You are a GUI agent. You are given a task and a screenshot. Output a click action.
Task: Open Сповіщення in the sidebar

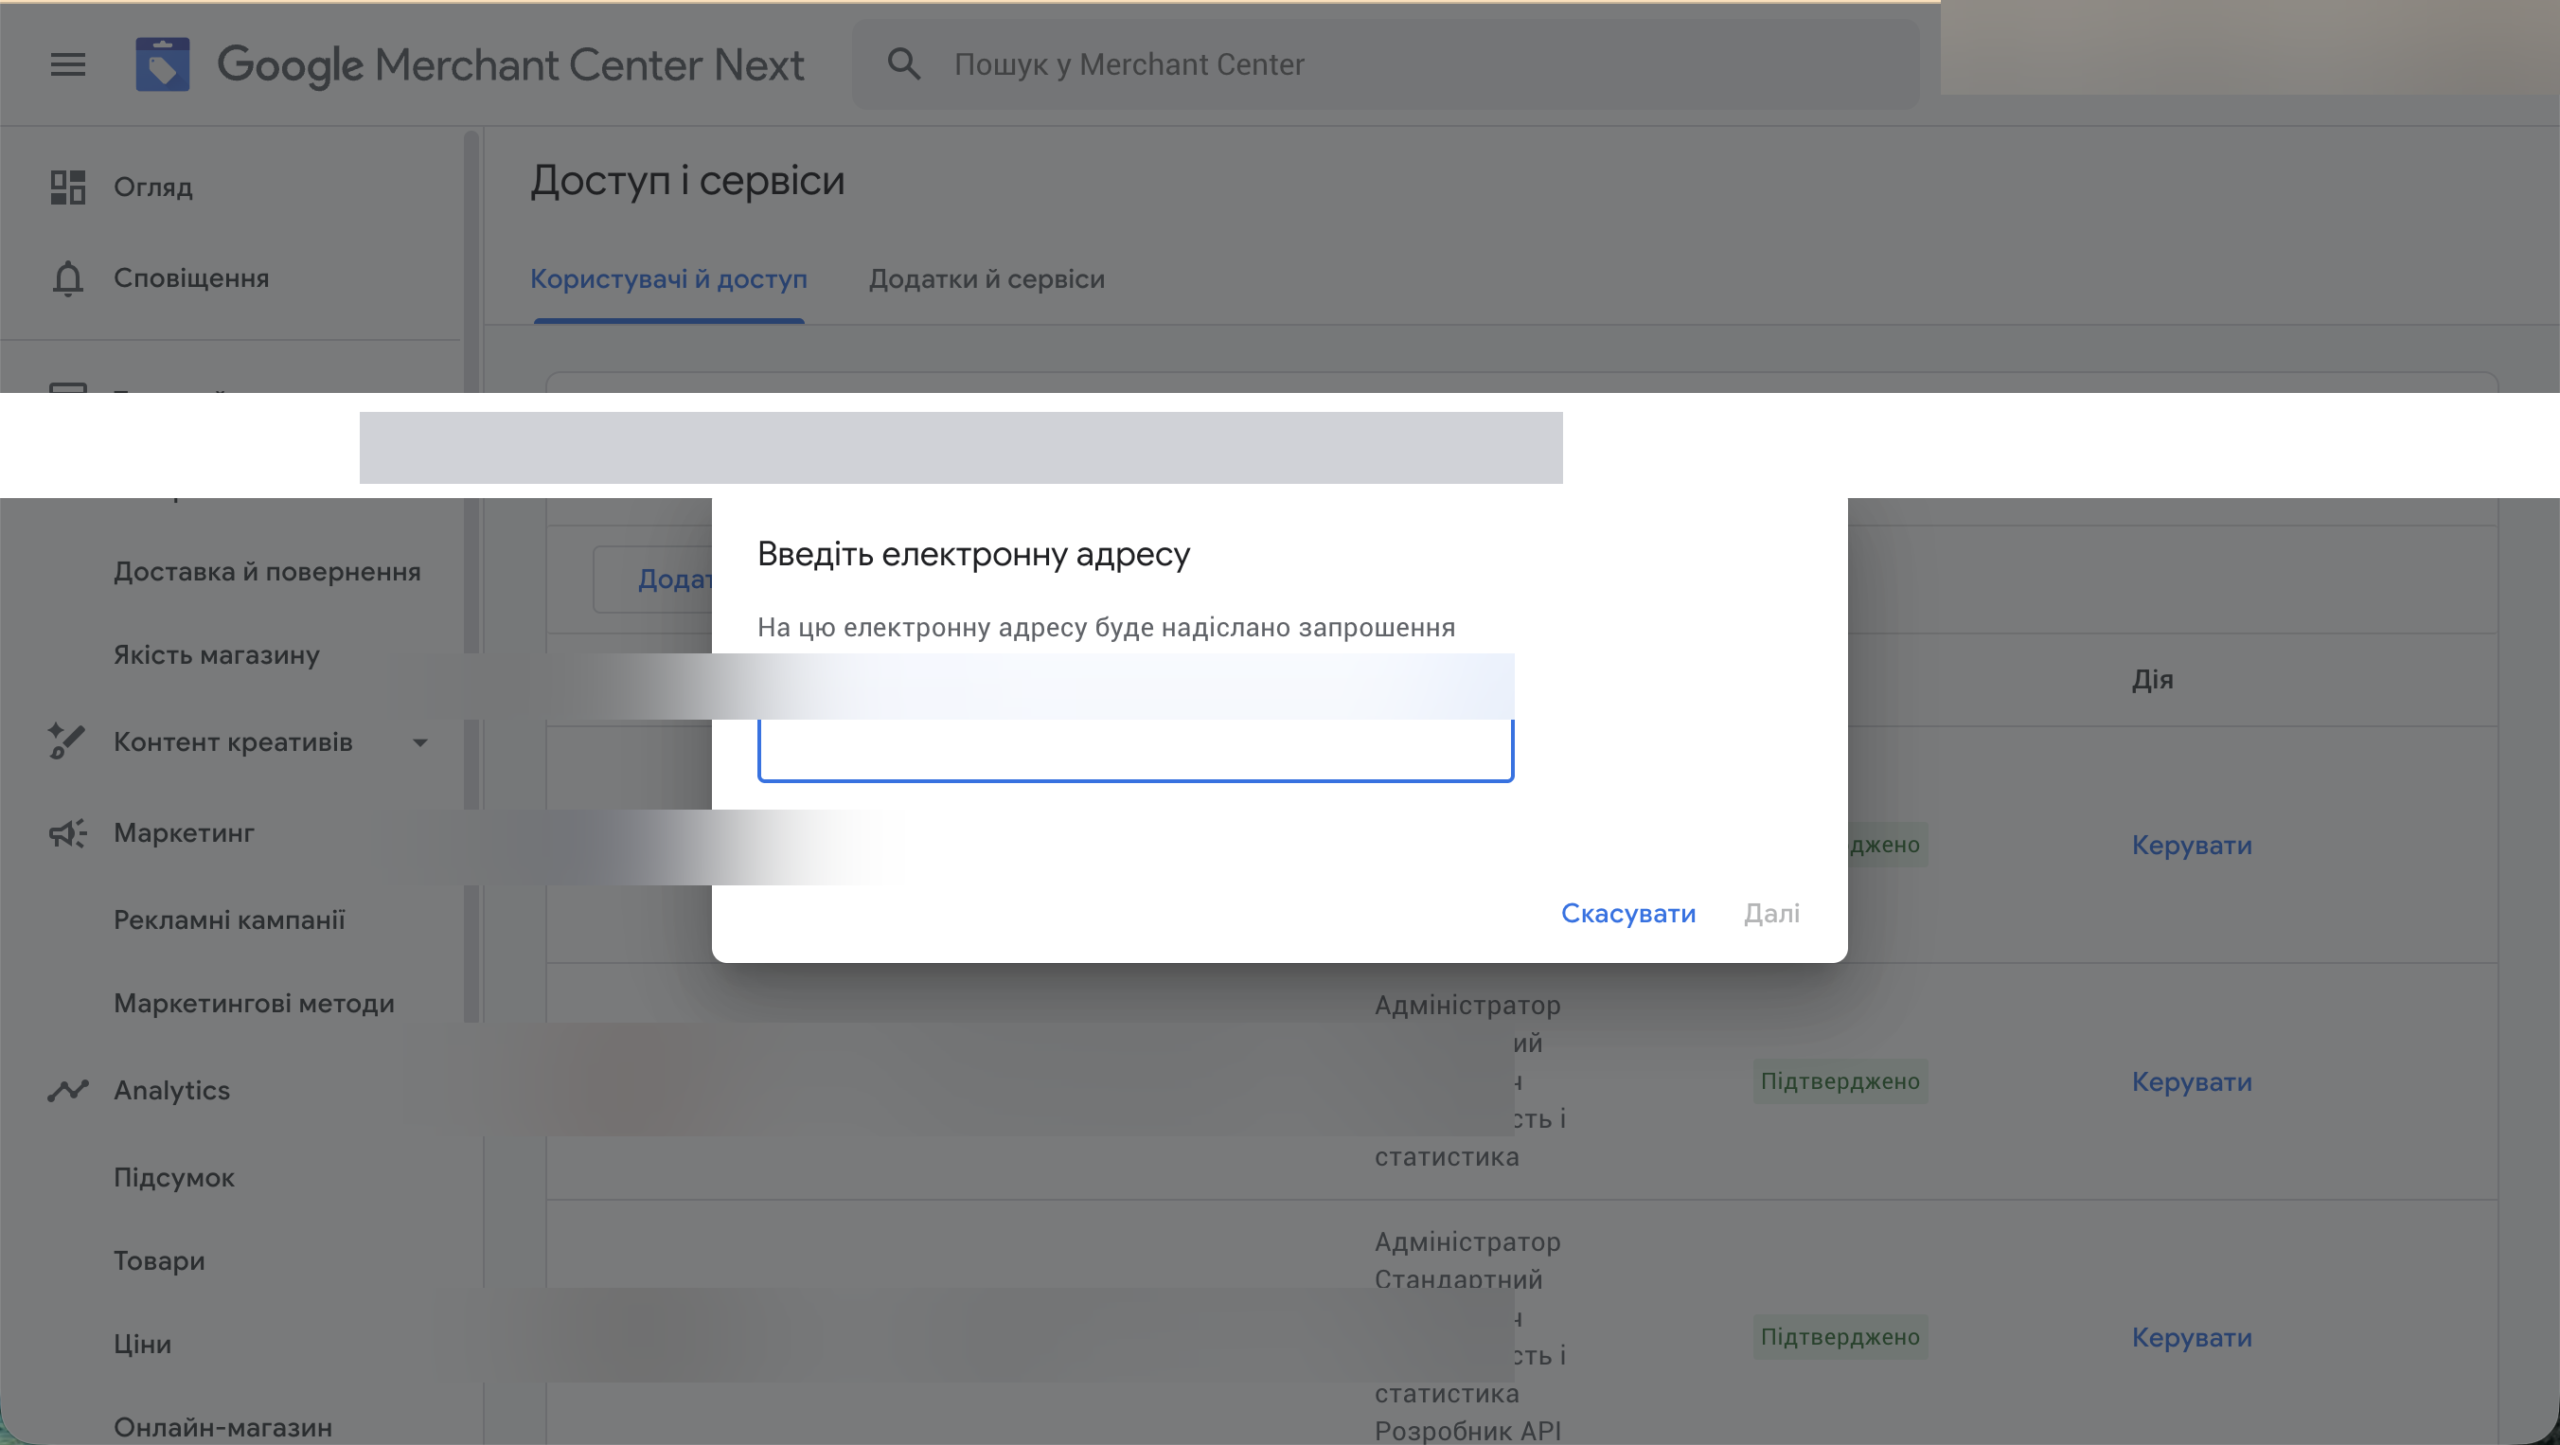[x=192, y=278]
